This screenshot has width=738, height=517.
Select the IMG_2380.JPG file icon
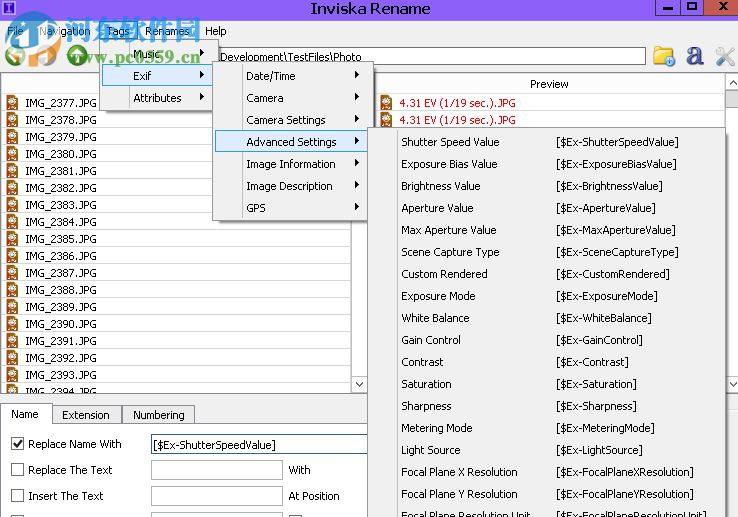[x=13, y=154]
